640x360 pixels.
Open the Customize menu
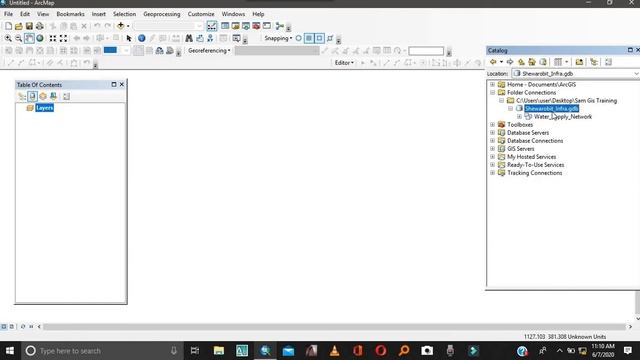[x=201, y=14]
